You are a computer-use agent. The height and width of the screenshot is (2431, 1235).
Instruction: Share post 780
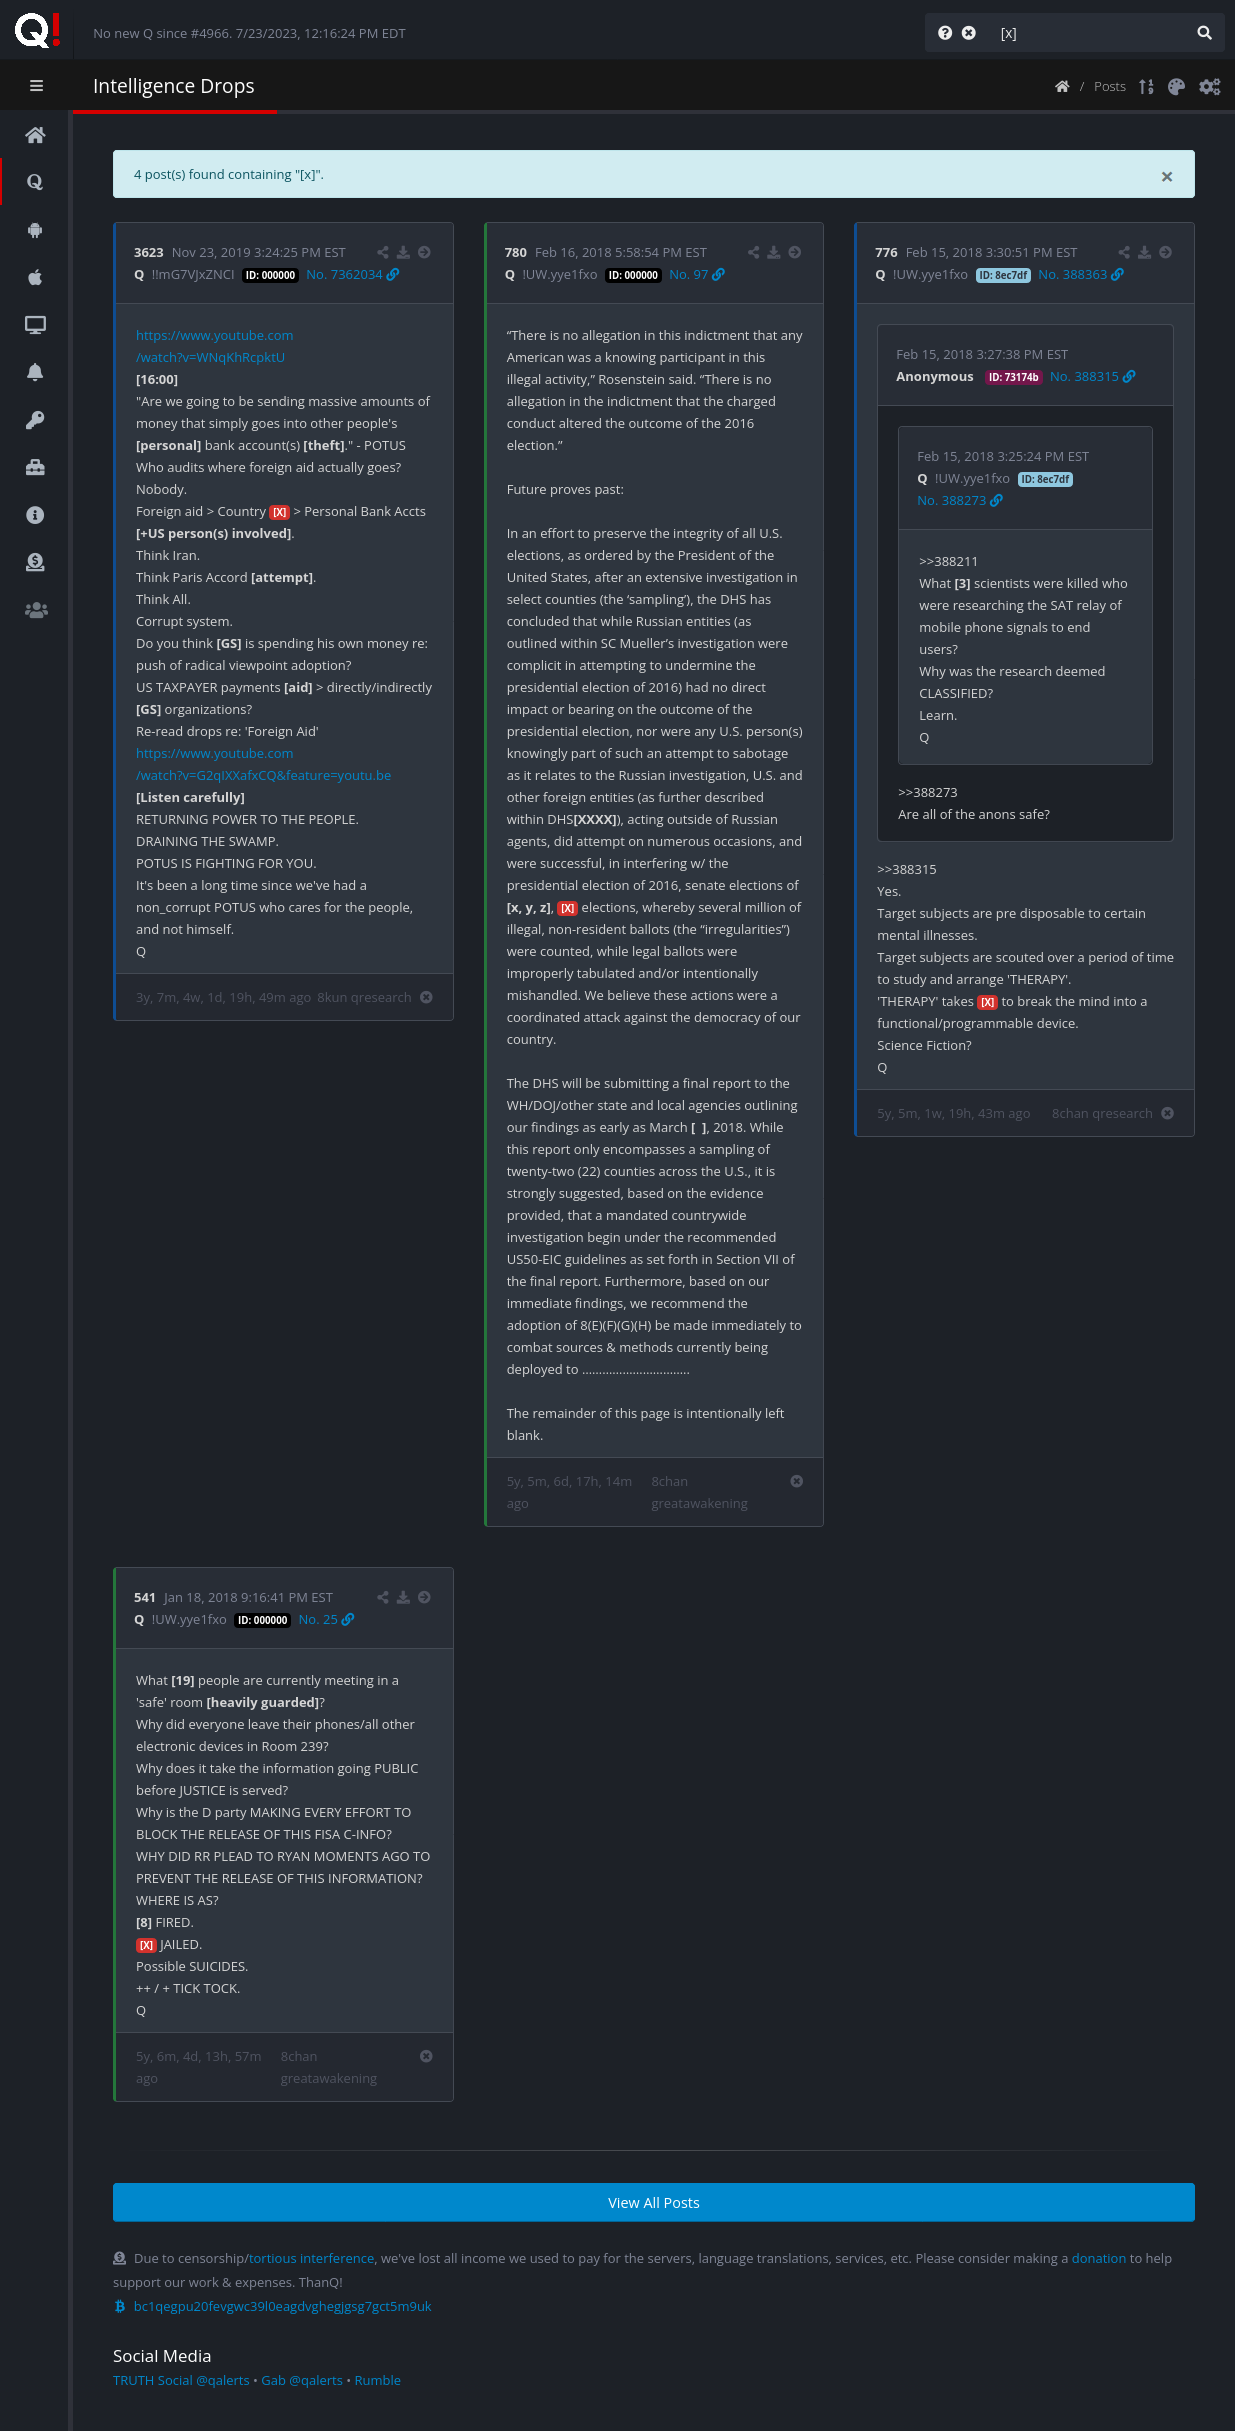pyautogui.click(x=754, y=253)
